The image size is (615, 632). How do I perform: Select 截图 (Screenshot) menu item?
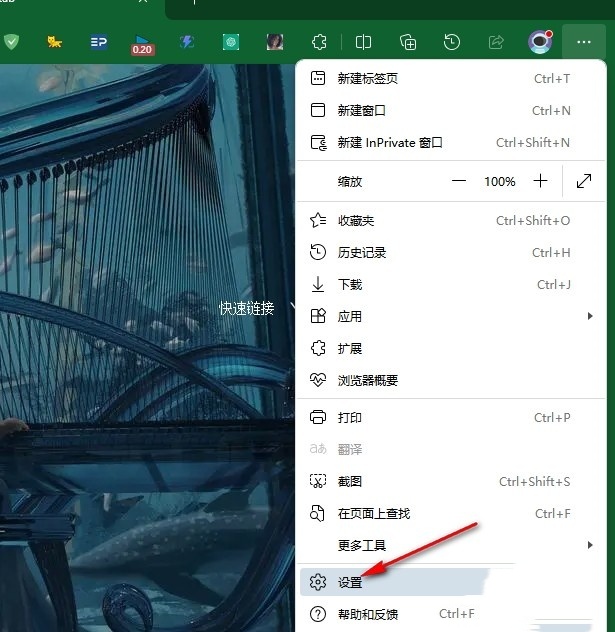coord(440,481)
